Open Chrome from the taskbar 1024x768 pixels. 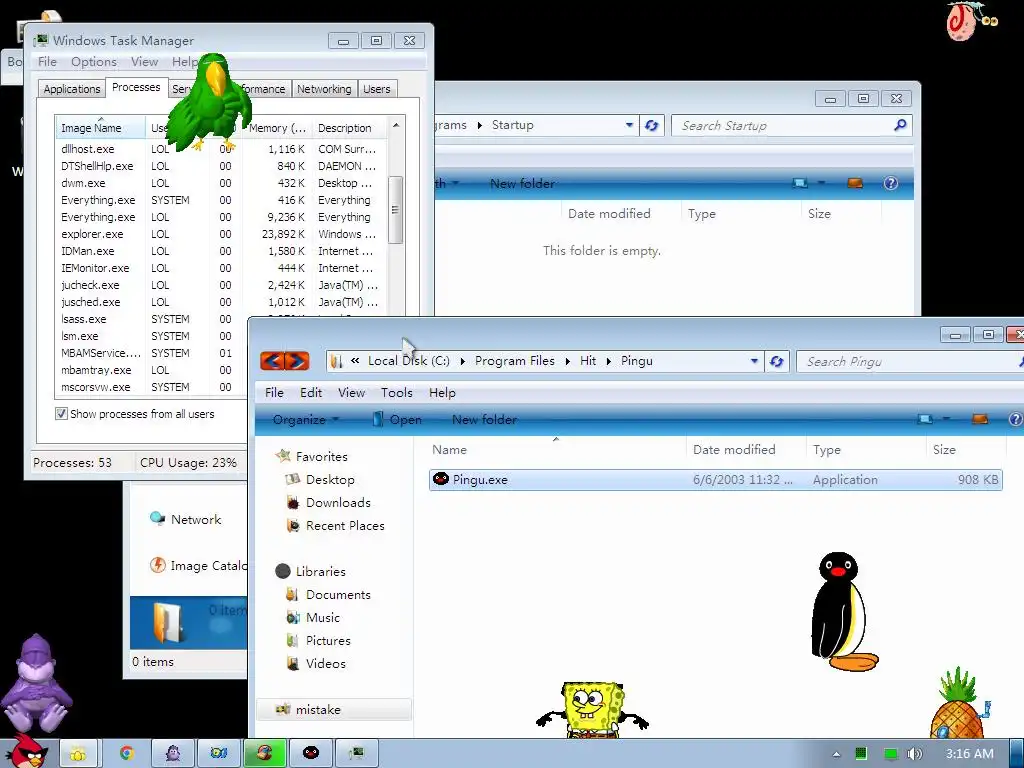126,754
